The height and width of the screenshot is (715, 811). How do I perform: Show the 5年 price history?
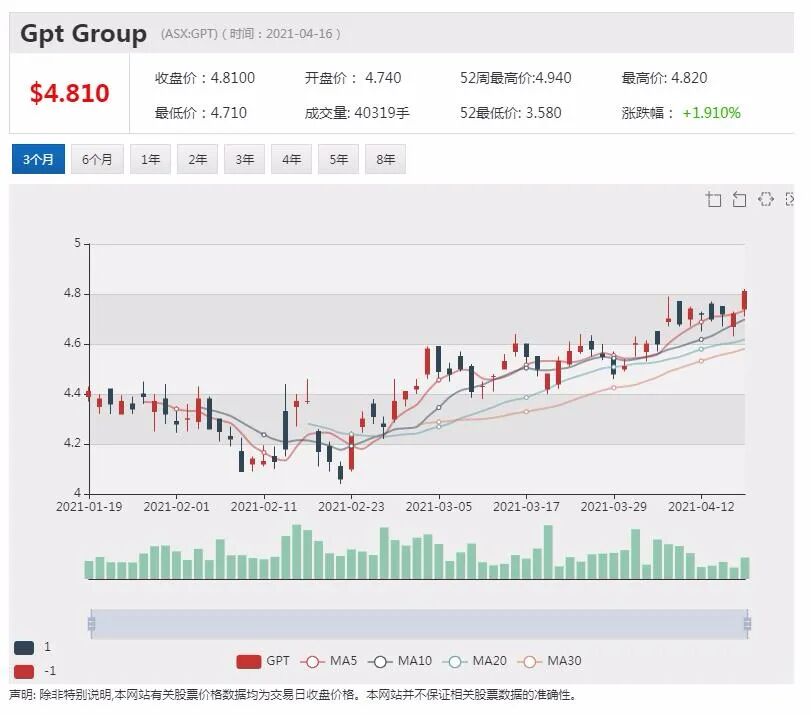coord(339,159)
